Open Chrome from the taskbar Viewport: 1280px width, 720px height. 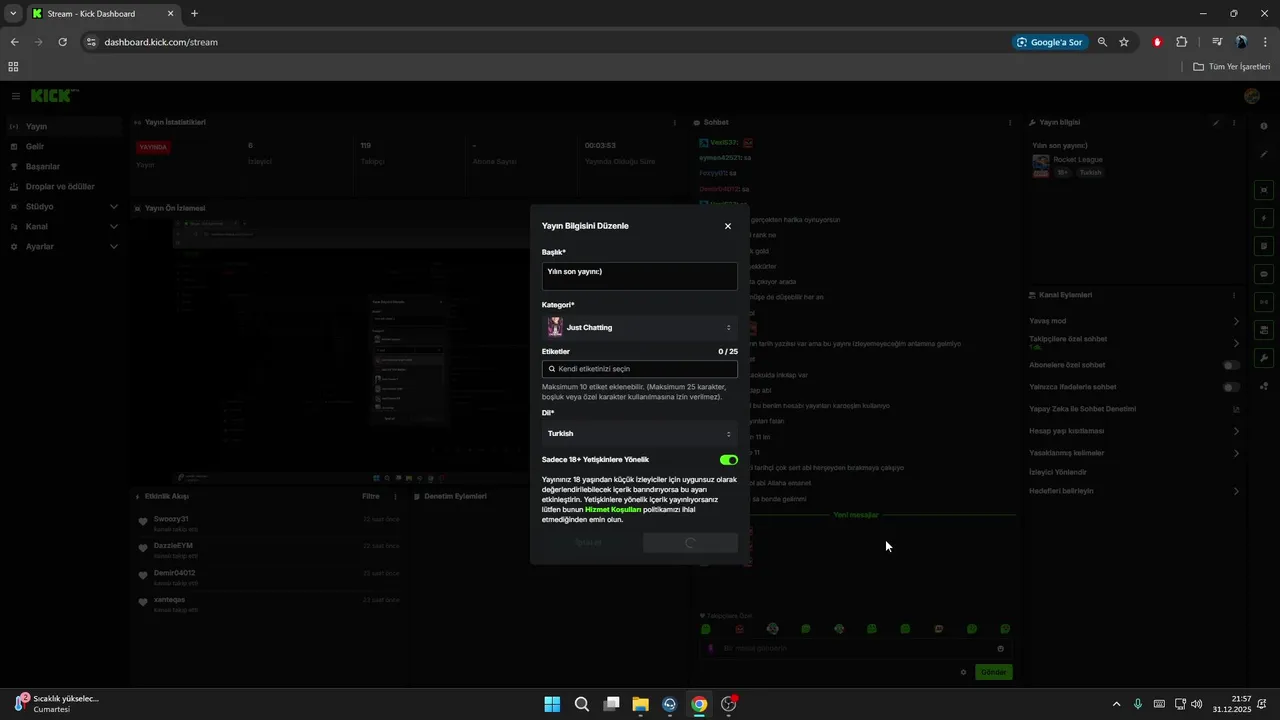click(699, 704)
